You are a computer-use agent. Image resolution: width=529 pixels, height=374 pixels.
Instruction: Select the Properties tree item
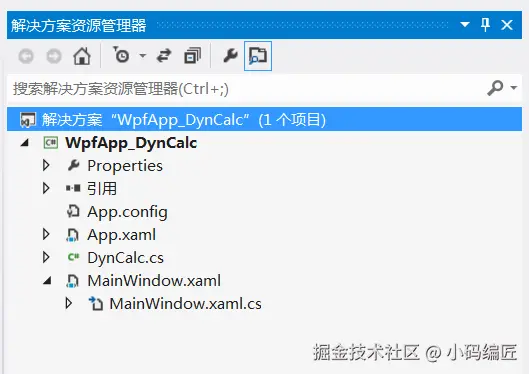coord(125,166)
